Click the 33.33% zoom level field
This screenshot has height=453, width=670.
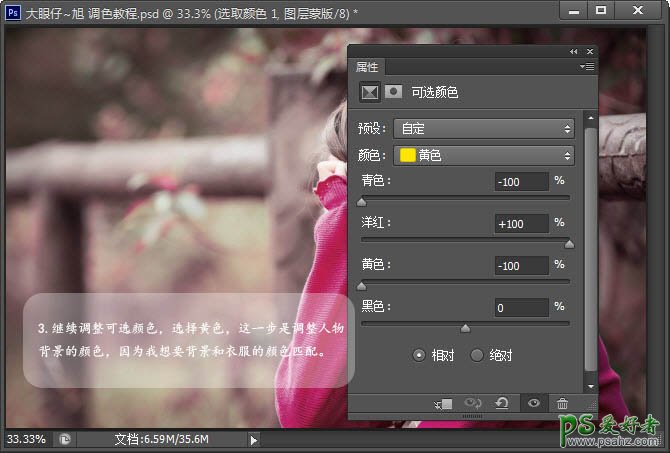(x=27, y=439)
